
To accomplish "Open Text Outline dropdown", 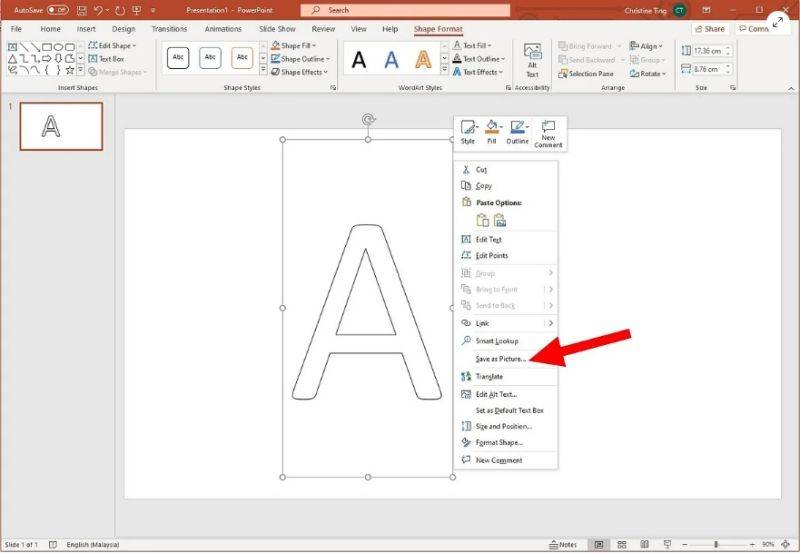I will [479, 59].
